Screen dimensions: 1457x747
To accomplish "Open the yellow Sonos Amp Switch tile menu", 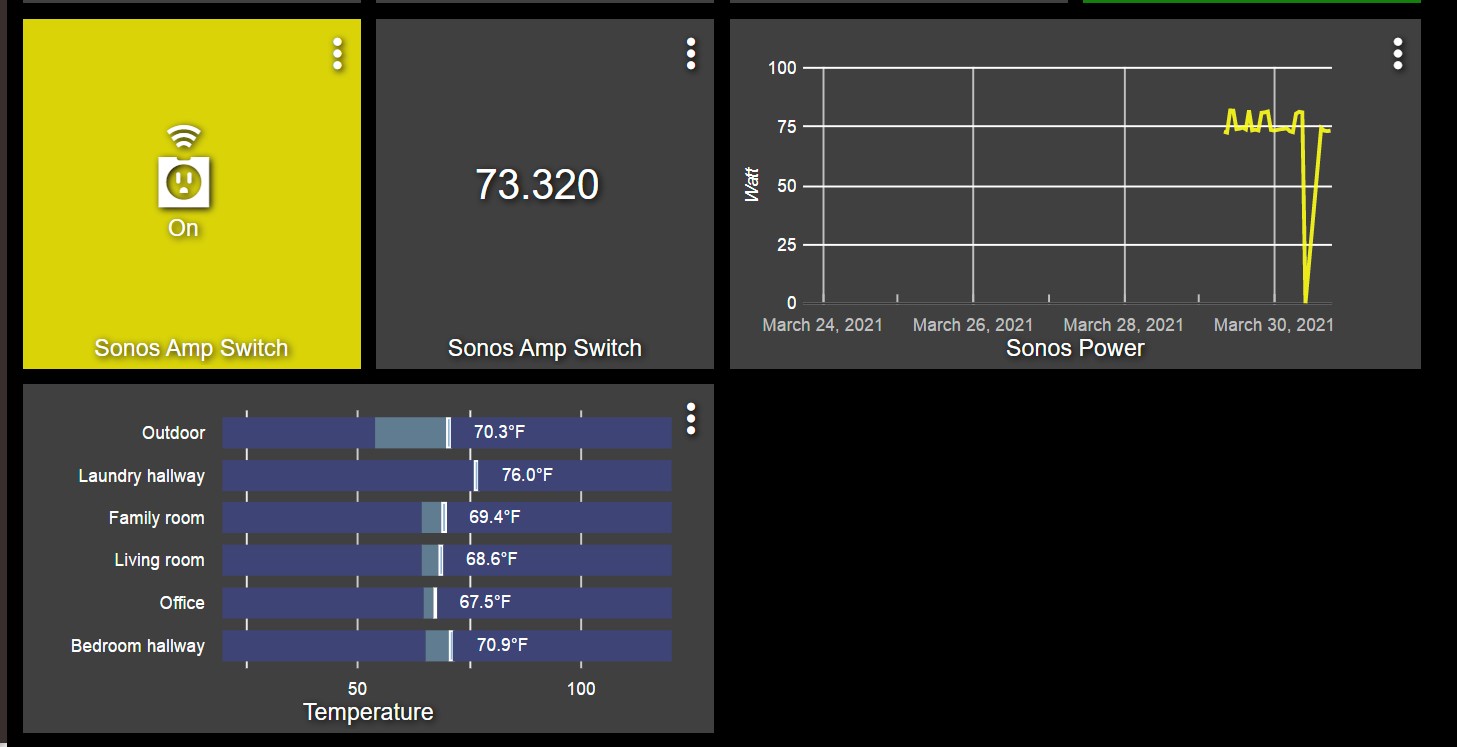I will point(338,54).
